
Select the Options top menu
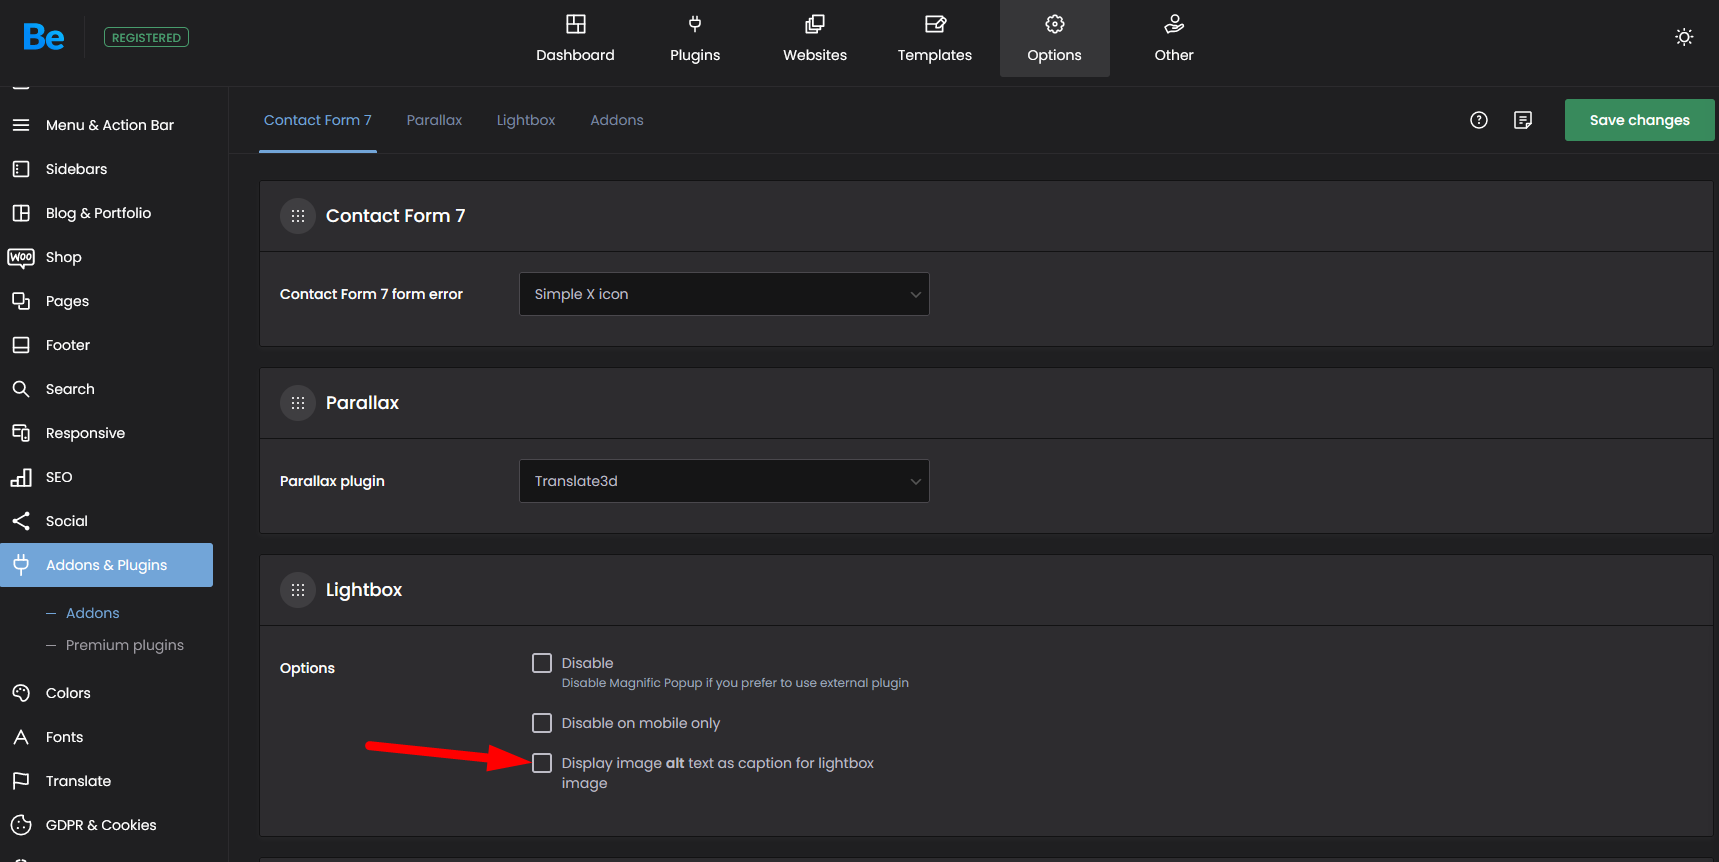tap(1055, 39)
